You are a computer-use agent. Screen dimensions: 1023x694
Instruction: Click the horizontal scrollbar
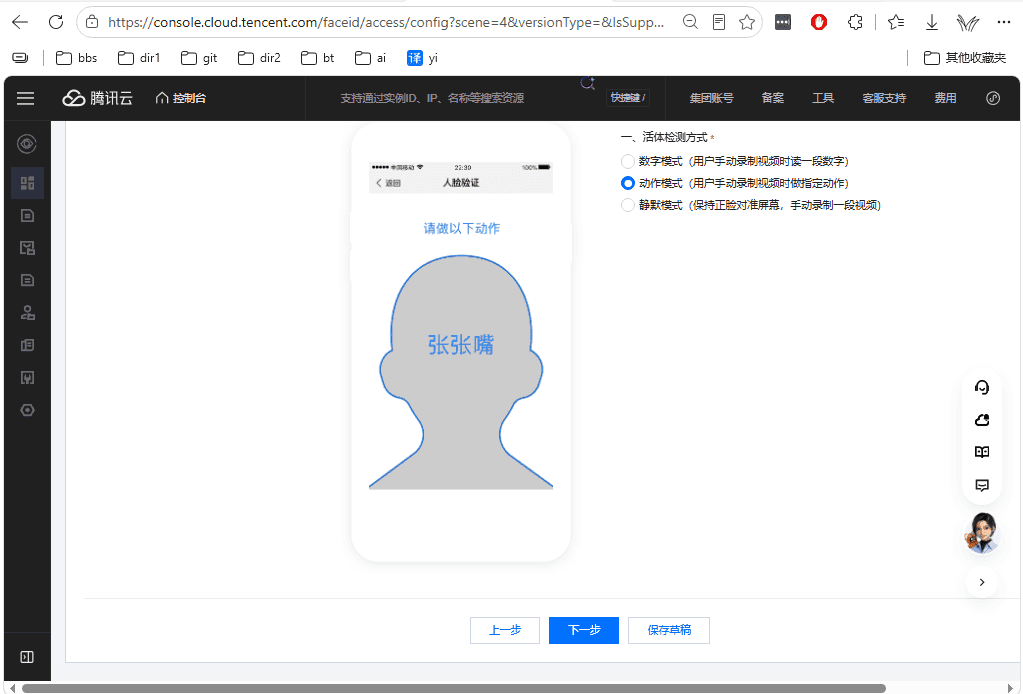tap(453, 688)
